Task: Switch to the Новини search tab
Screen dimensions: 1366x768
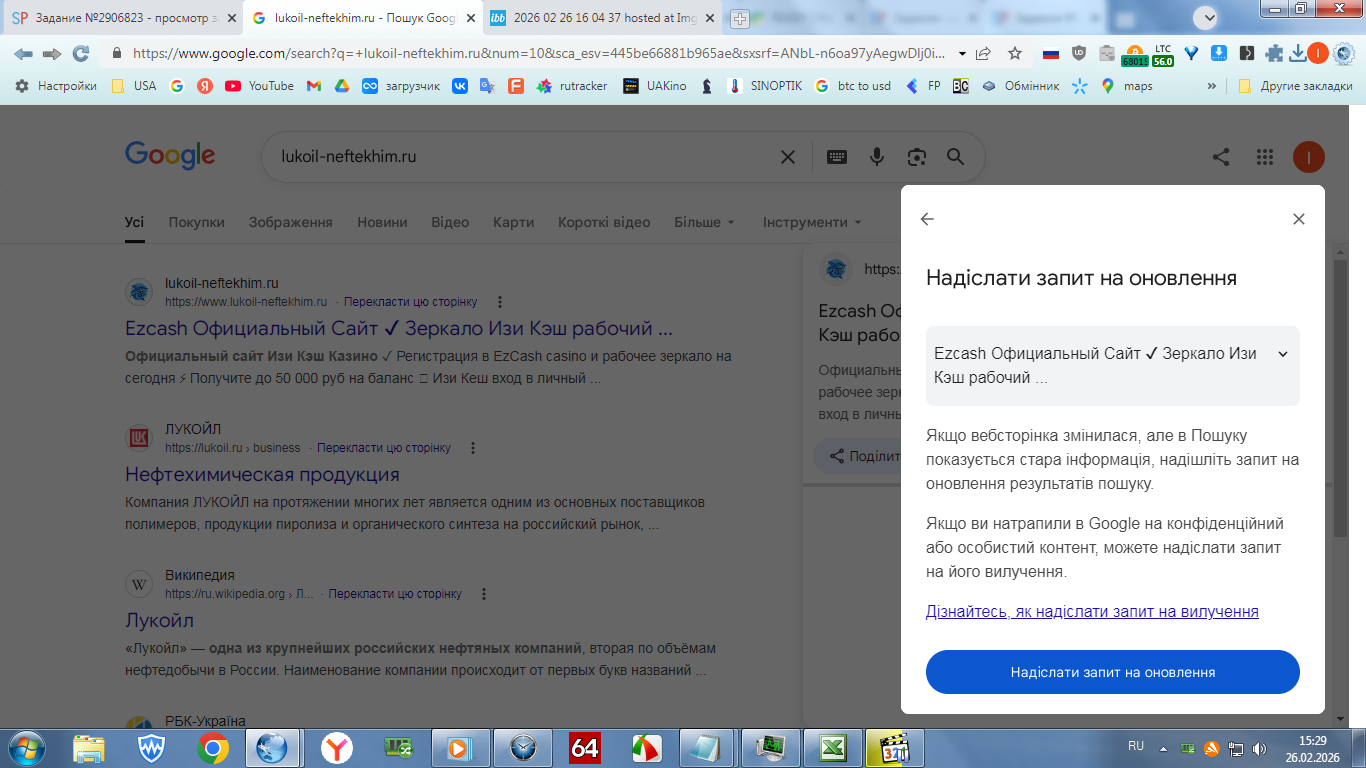Action: 382,222
